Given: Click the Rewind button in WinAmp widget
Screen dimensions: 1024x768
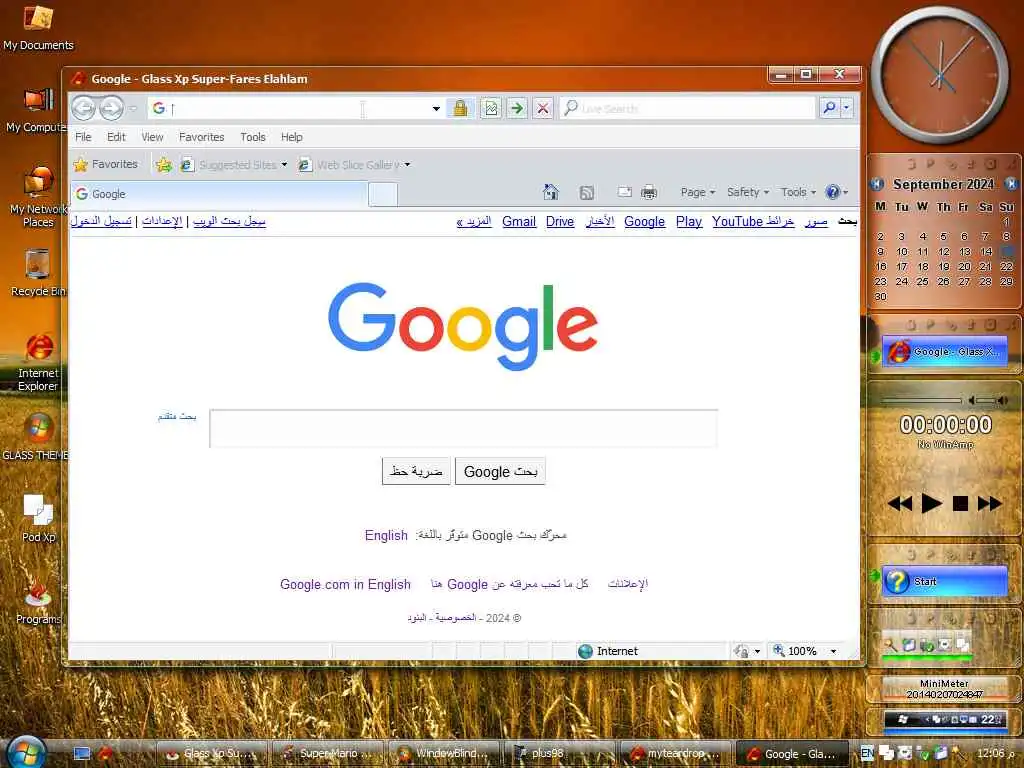Looking at the screenshot, I should pos(901,504).
